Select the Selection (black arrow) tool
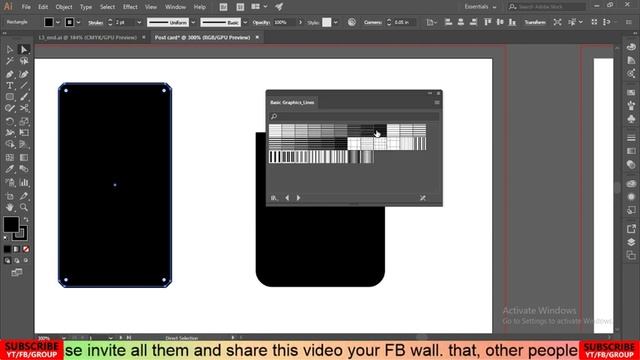Image resolution: width=640 pixels, height=360 pixels. pyautogui.click(x=10, y=49)
